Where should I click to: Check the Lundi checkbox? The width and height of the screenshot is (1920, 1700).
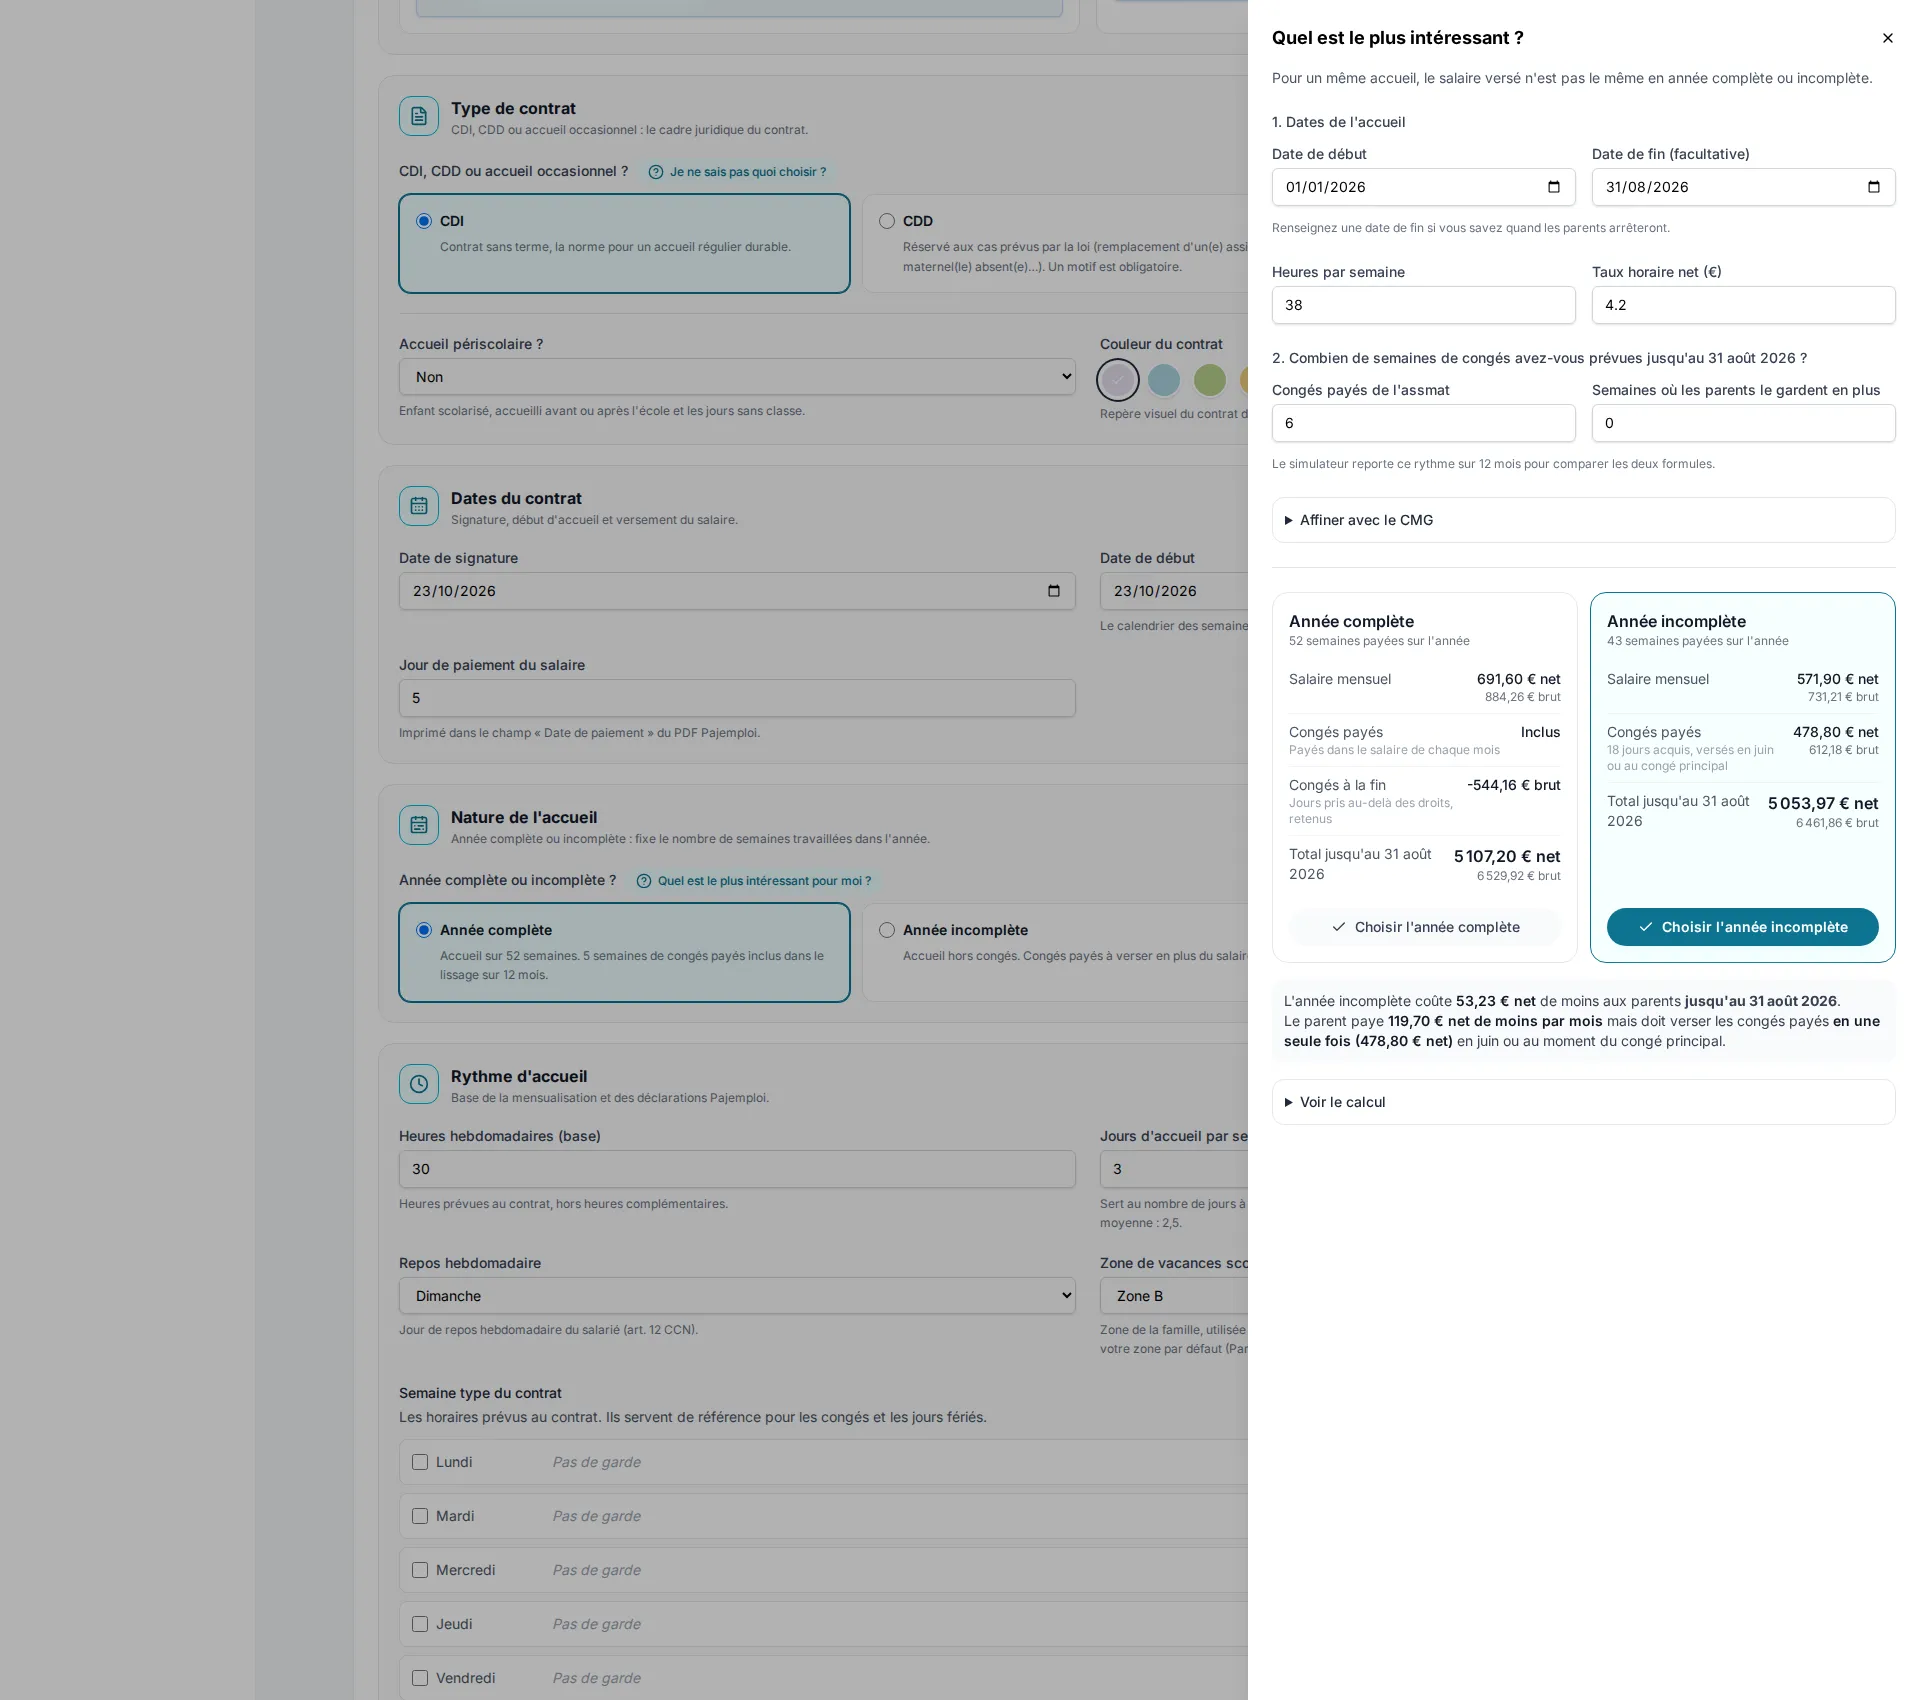420,1462
